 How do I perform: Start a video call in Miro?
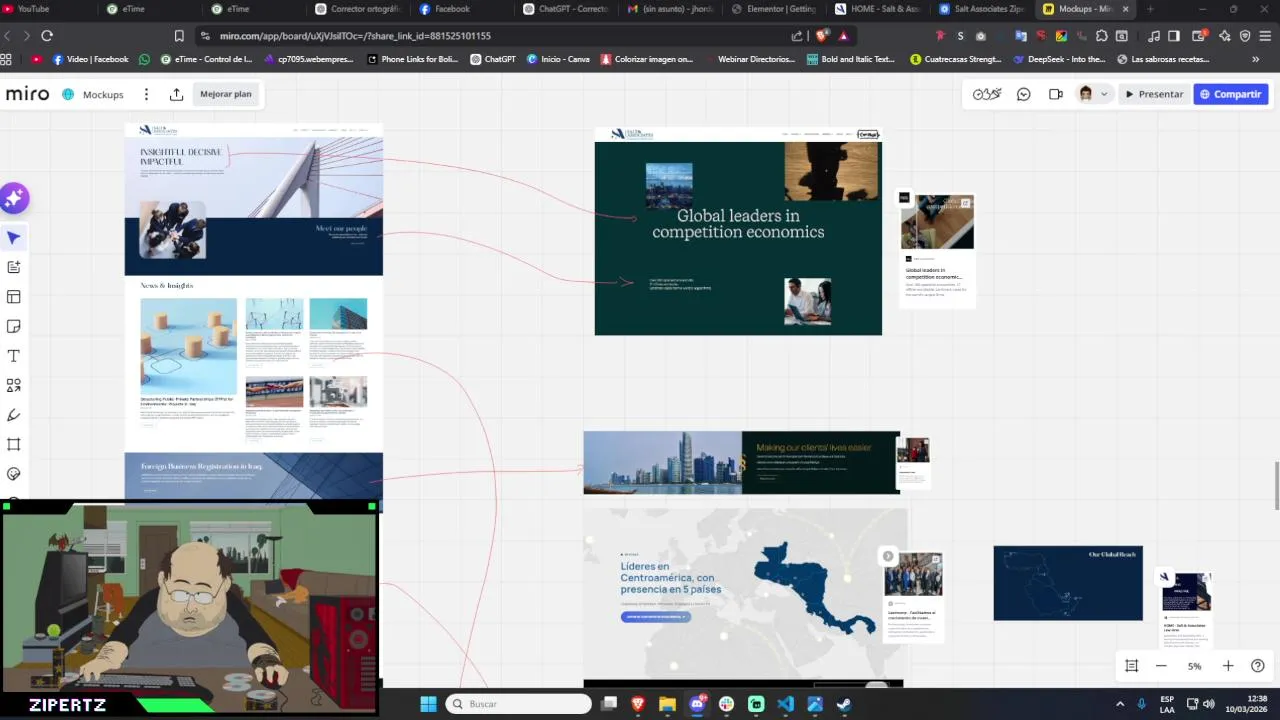[x=1055, y=94]
